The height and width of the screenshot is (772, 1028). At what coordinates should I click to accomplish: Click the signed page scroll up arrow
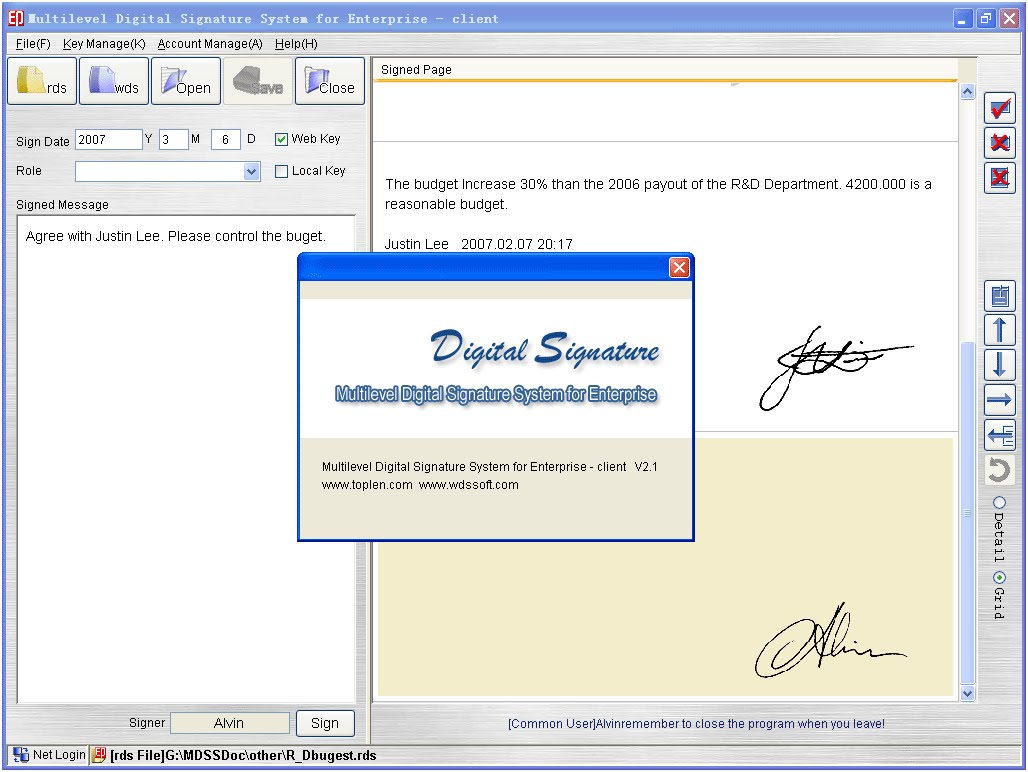click(967, 91)
